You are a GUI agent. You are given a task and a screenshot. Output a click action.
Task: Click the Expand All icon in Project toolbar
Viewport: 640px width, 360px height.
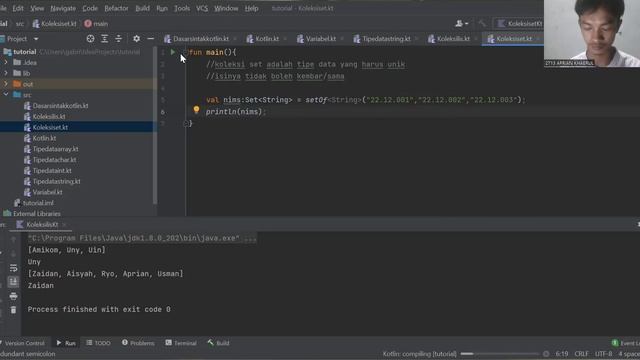tap(104, 38)
